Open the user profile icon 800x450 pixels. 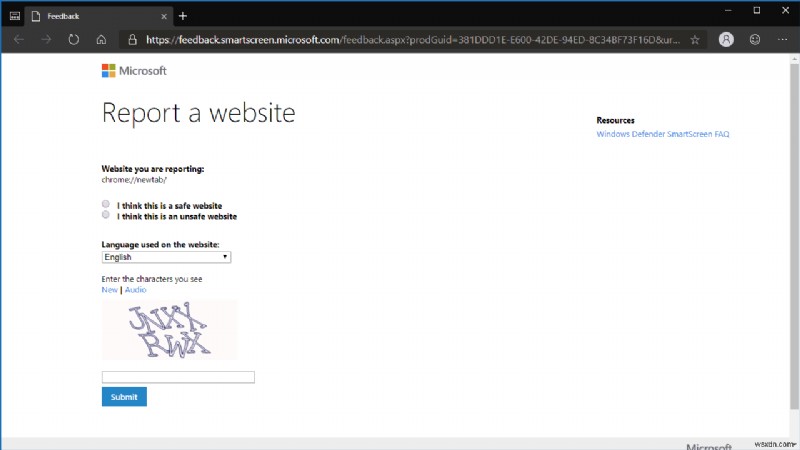tap(726, 39)
